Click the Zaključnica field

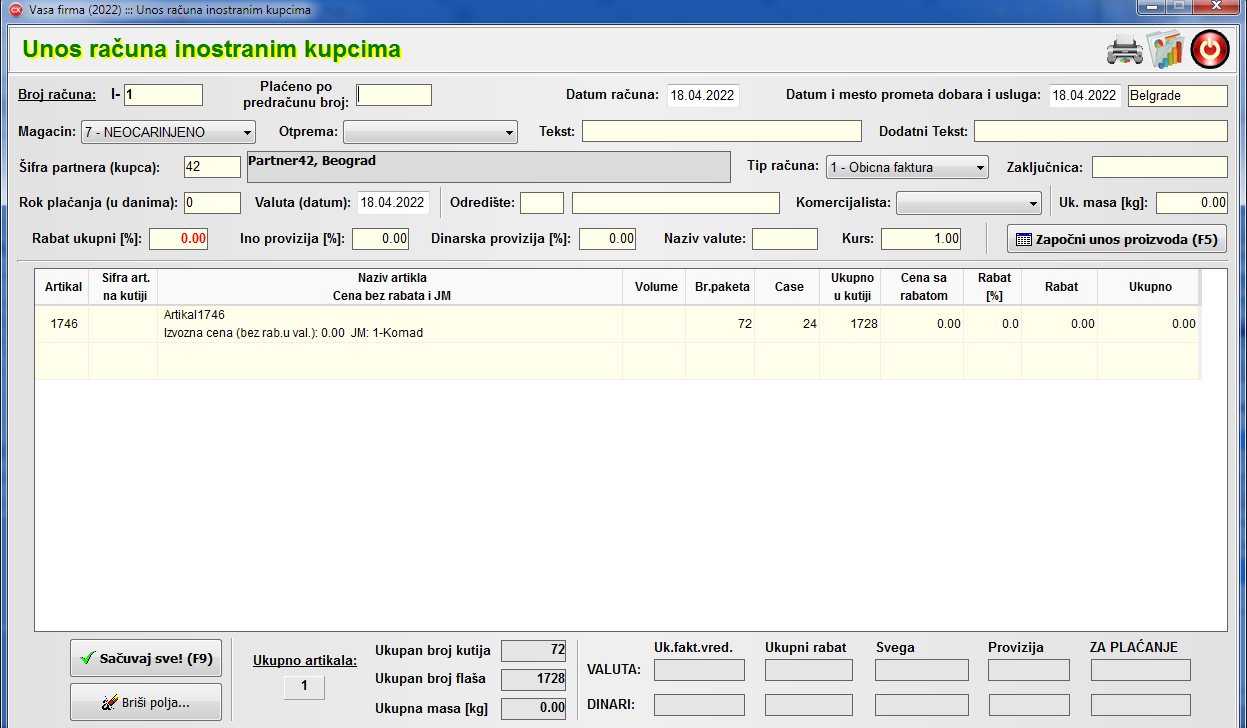point(1159,167)
